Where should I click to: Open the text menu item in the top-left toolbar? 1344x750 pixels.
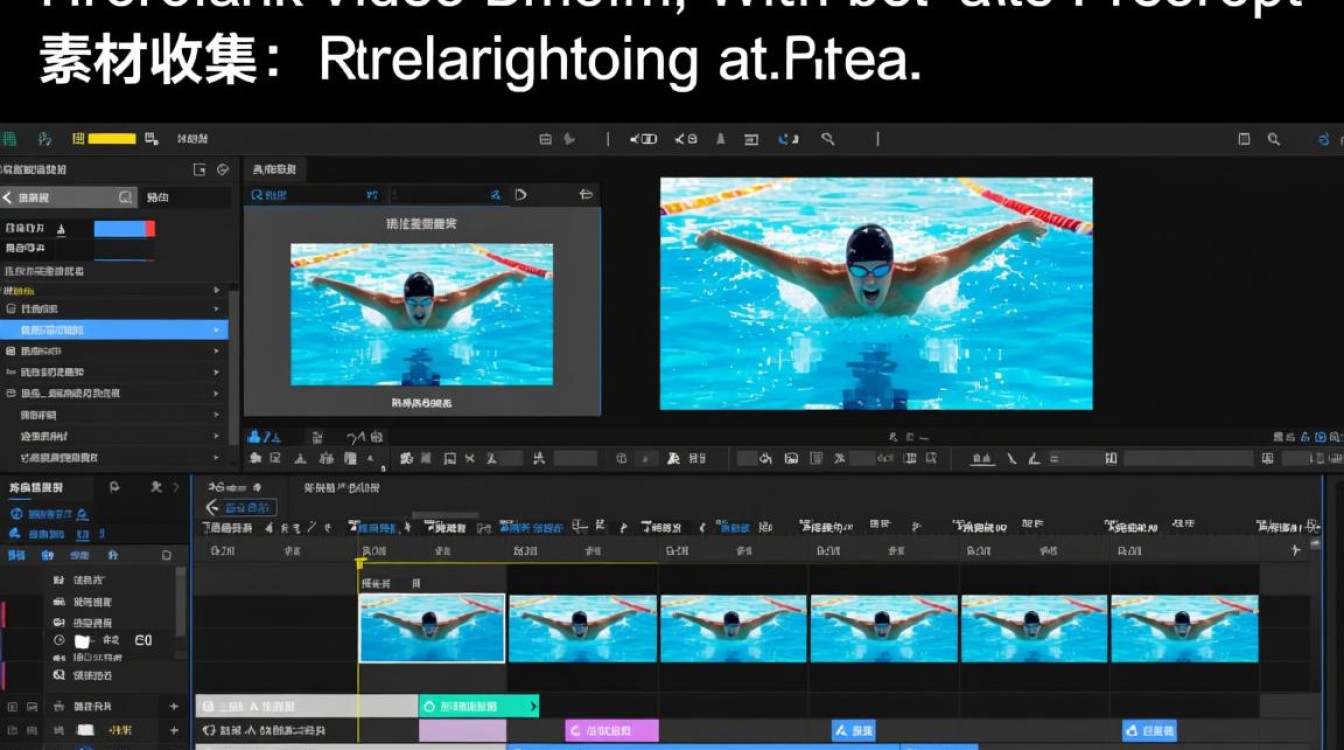[191, 139]
